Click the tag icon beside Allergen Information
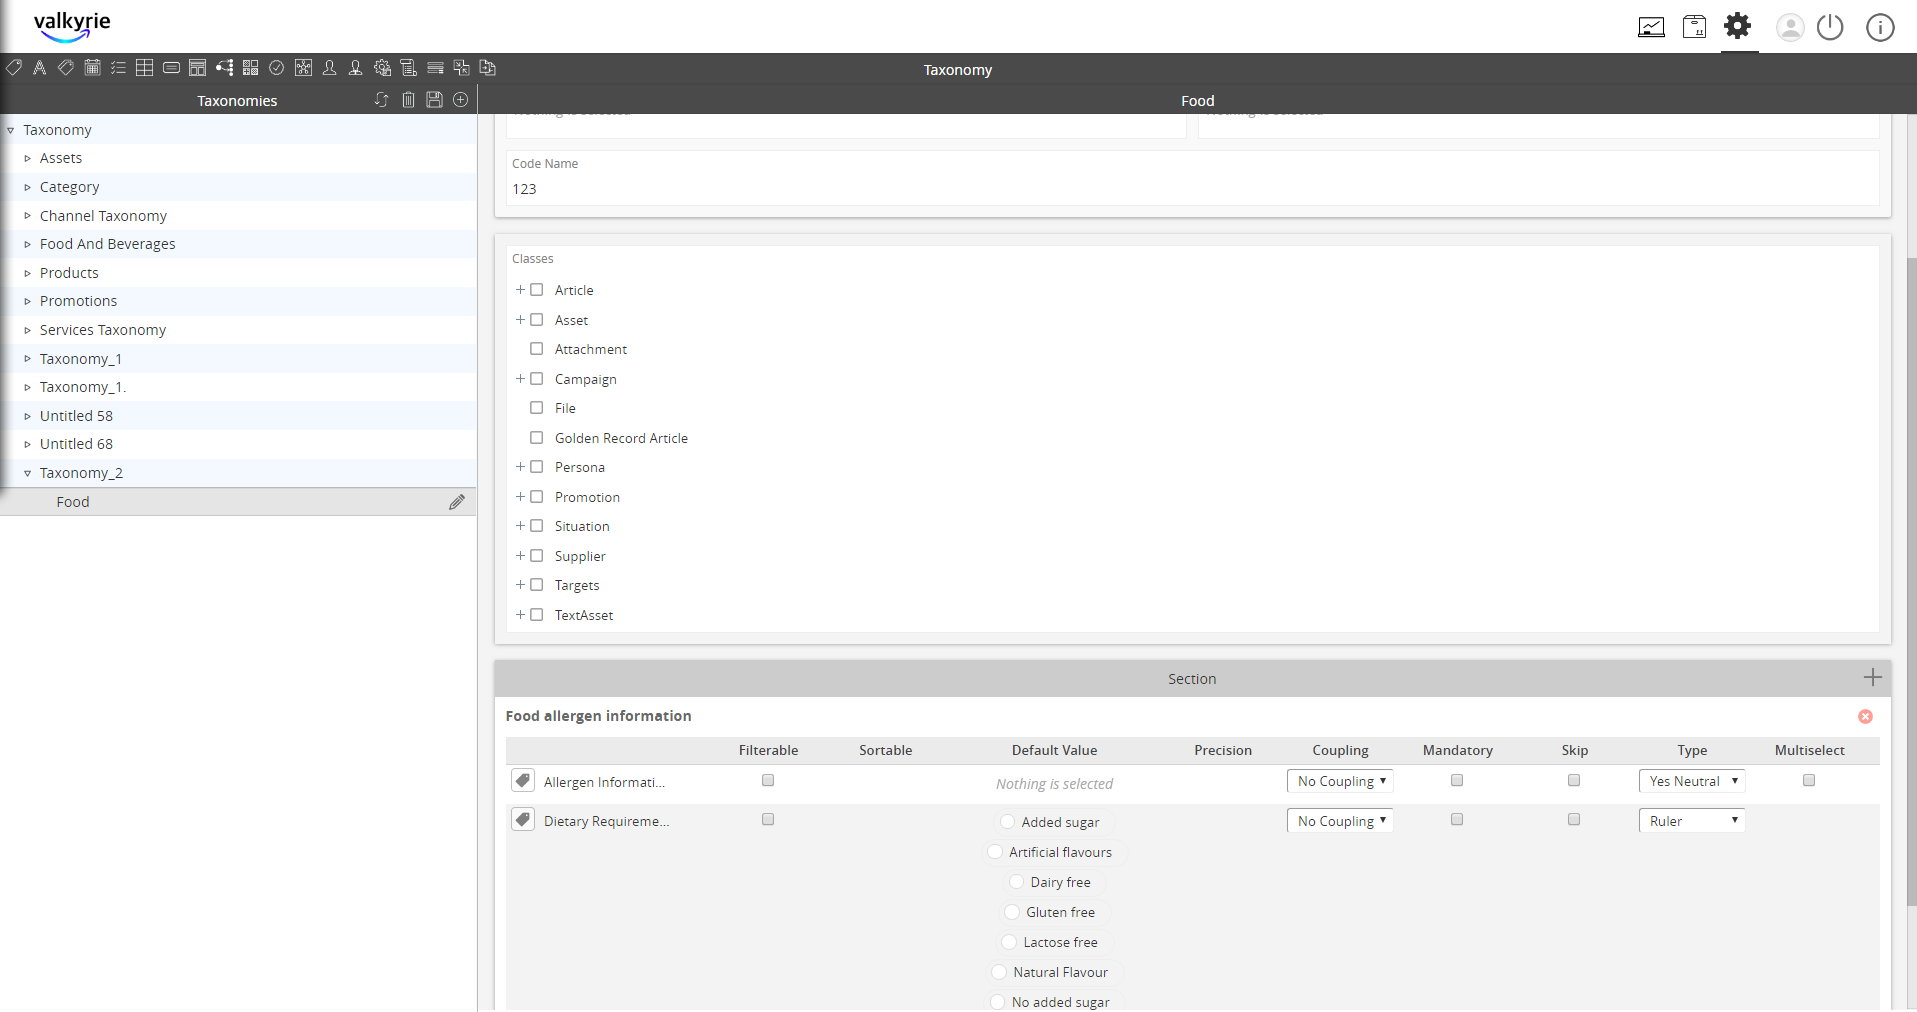1917x1012 pixels. click(x=522, y=781)
